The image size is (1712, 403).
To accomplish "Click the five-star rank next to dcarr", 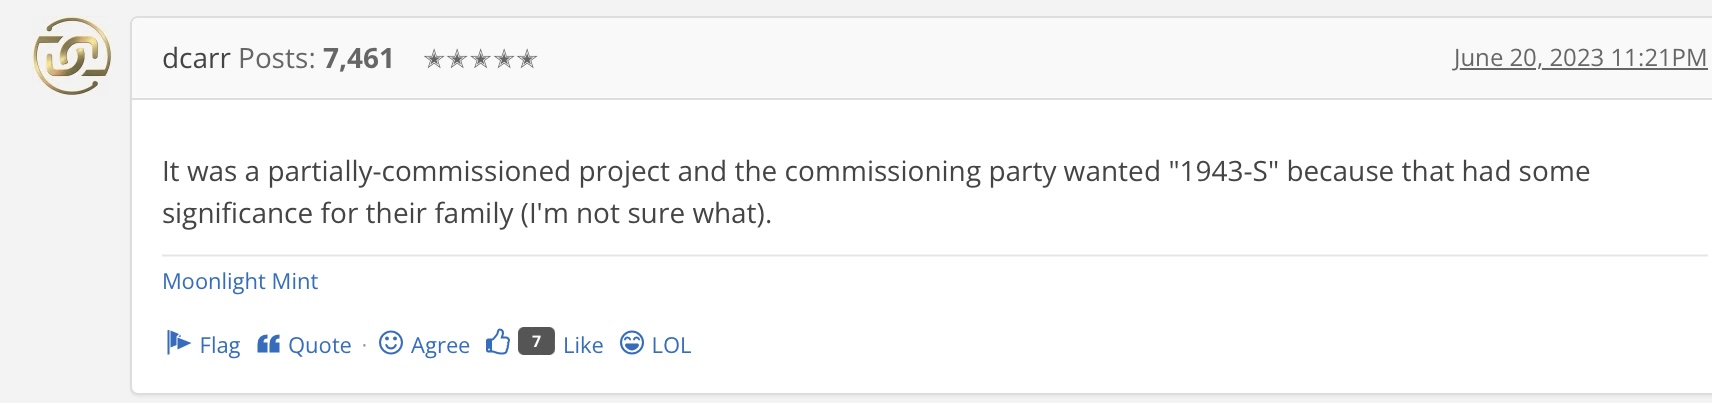I will point(481,60).
